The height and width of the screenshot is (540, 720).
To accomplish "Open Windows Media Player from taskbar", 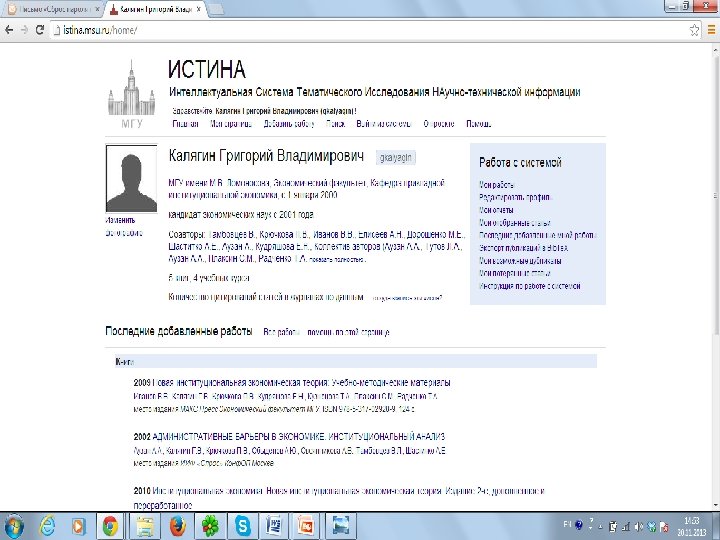I will [x=79, y=526].
